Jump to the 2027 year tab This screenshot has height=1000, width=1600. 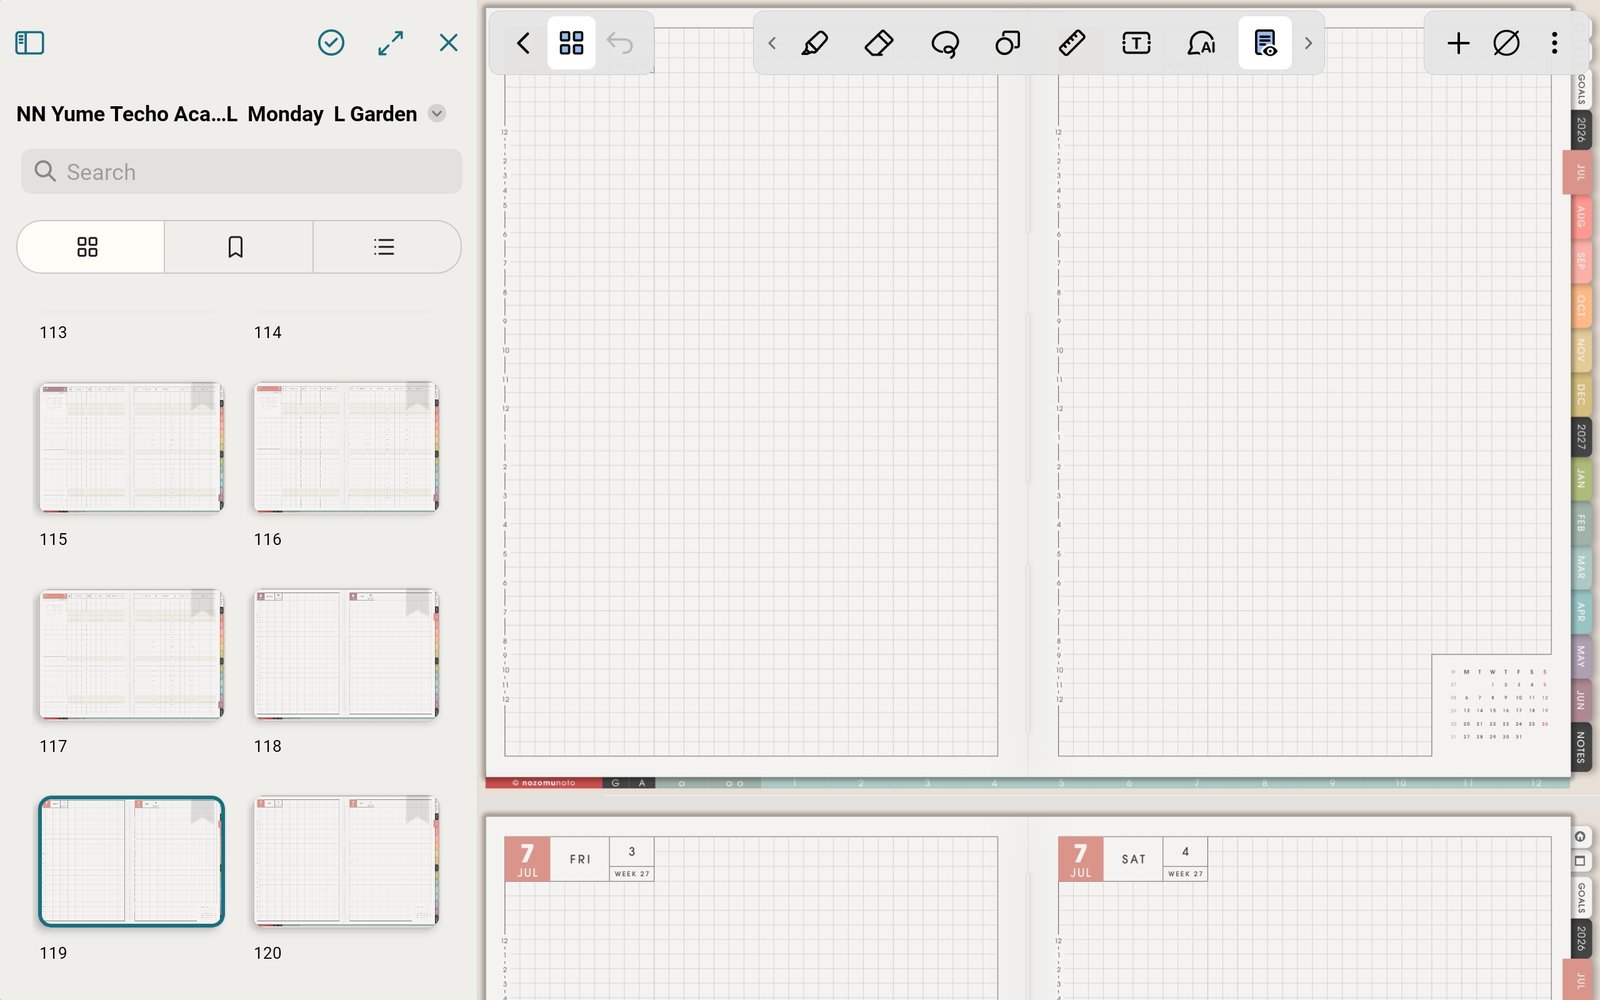point(1581,436)
